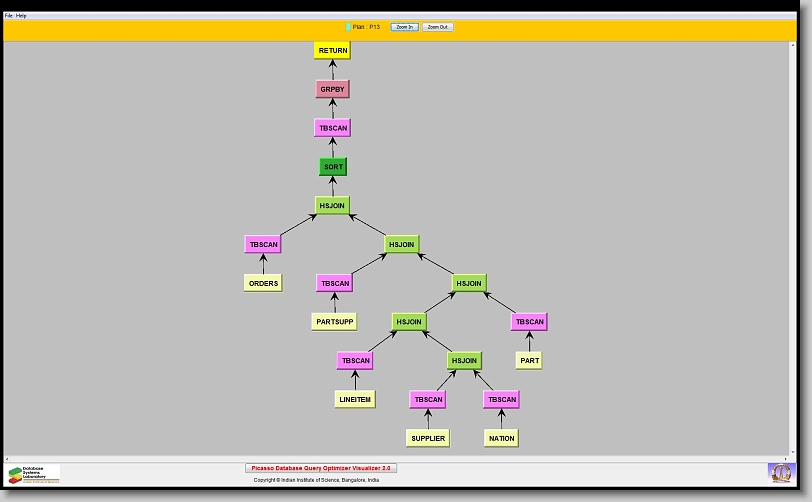The image size is (812, 502).
Task: Click the Zoom In button
Action: [x=404, y=27]
